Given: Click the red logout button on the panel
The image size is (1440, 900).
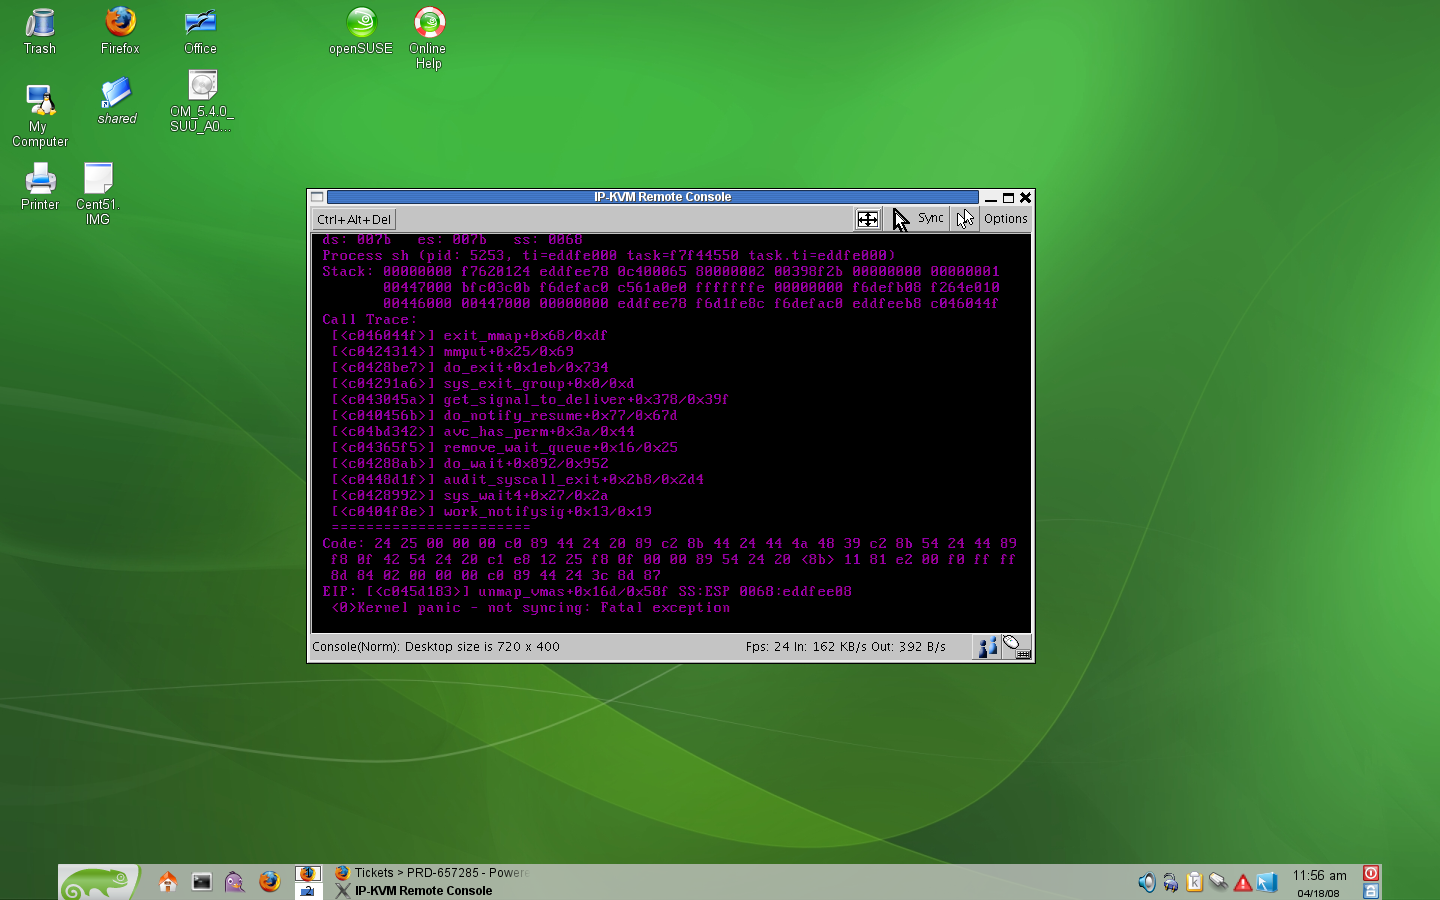Looking at the screenshot, I should (x=1371, y=873).
